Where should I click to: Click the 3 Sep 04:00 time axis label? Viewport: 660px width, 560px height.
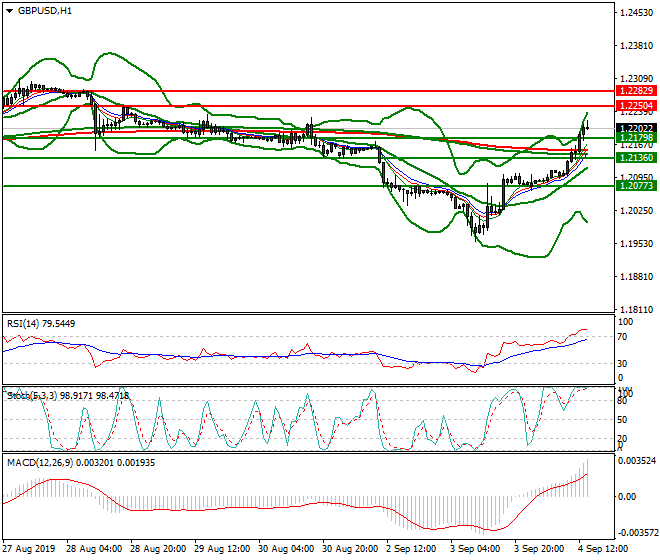coord(475,549)
